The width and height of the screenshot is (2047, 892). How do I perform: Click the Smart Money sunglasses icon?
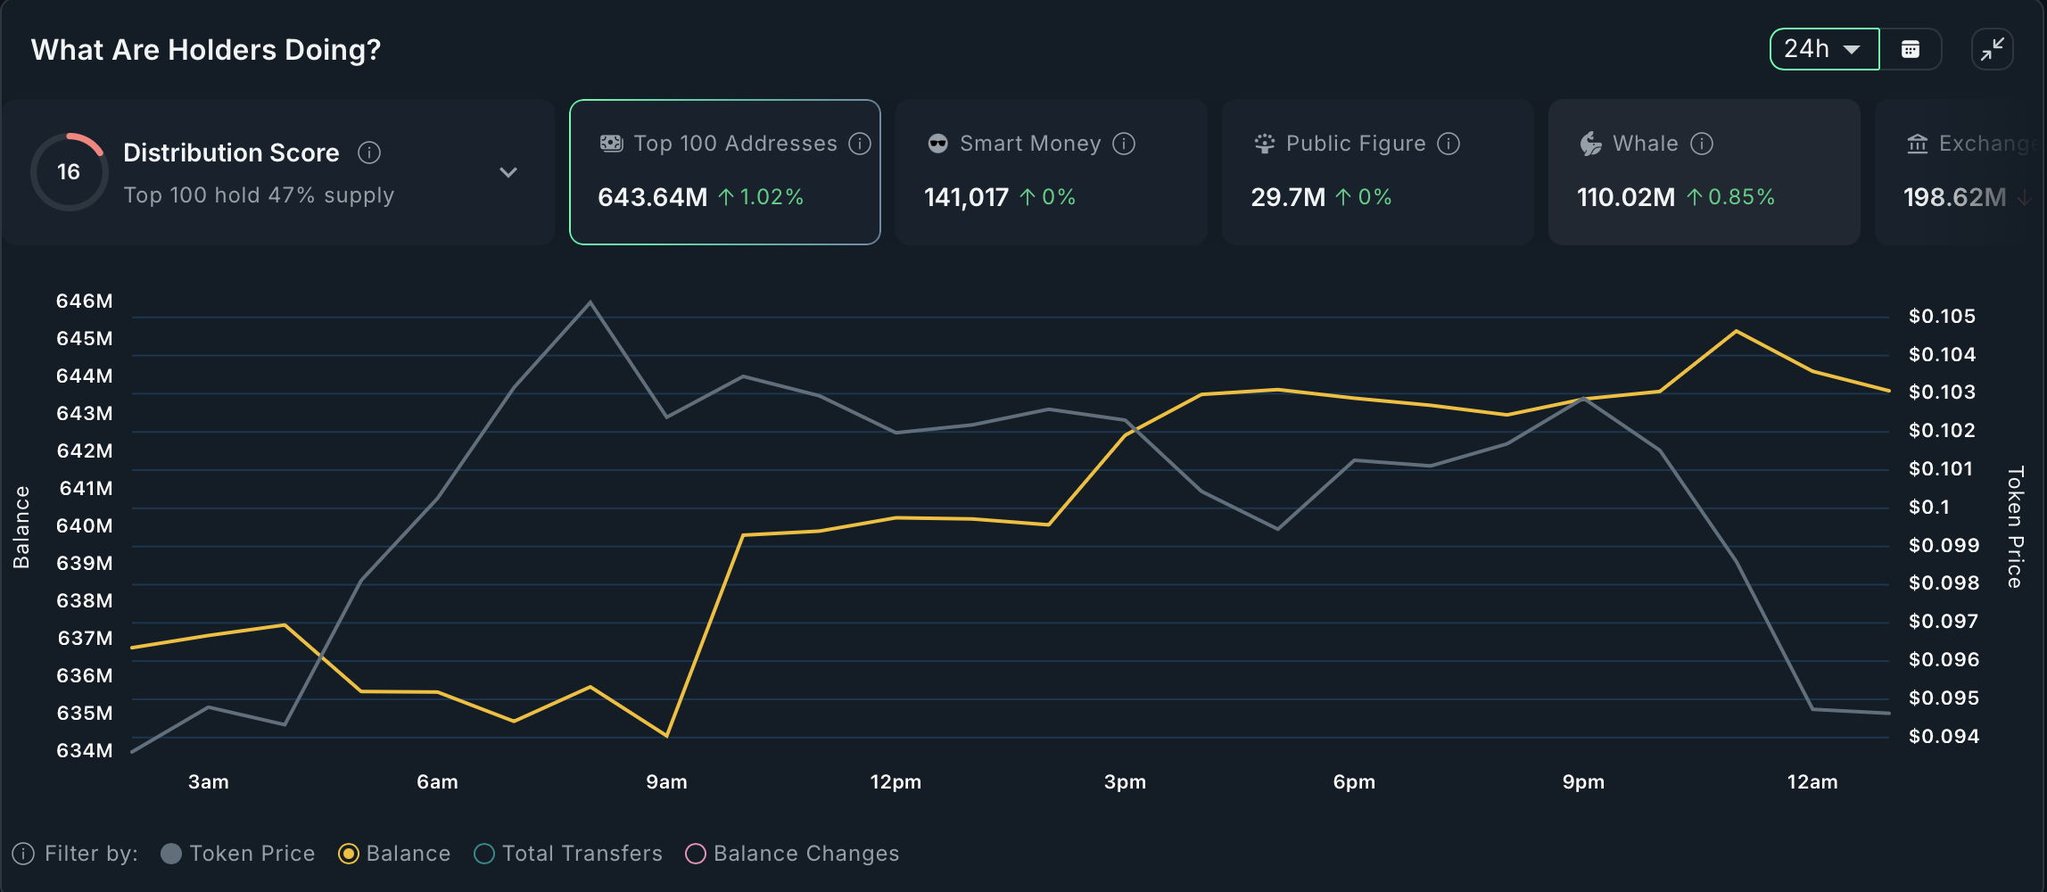pyautogui.click(x=937, y=144)
